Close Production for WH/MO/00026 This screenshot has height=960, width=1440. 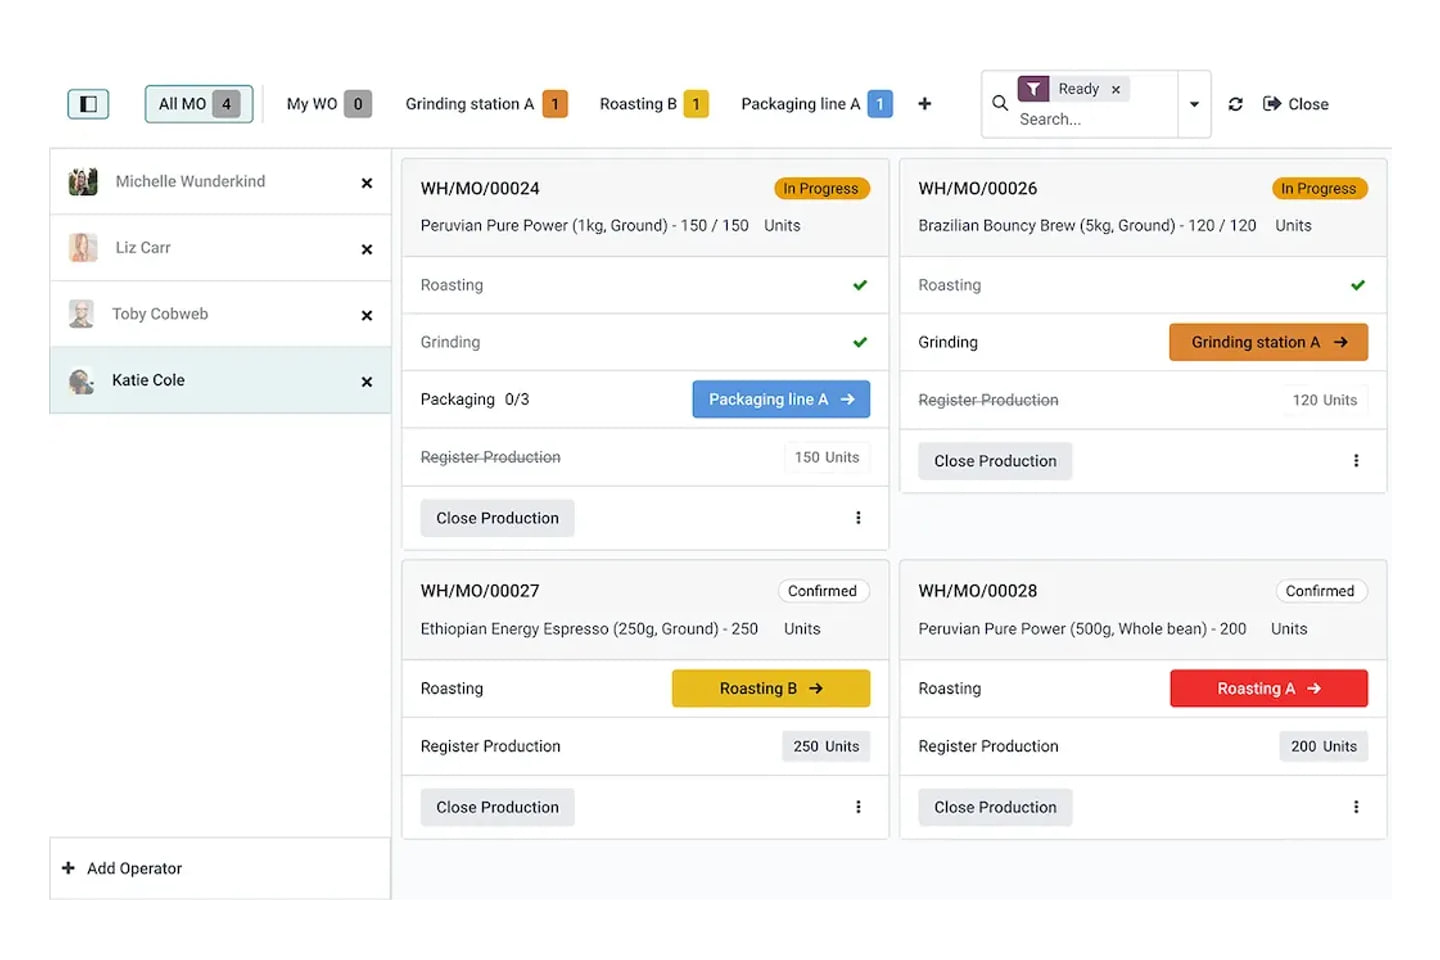coord(995,461)
